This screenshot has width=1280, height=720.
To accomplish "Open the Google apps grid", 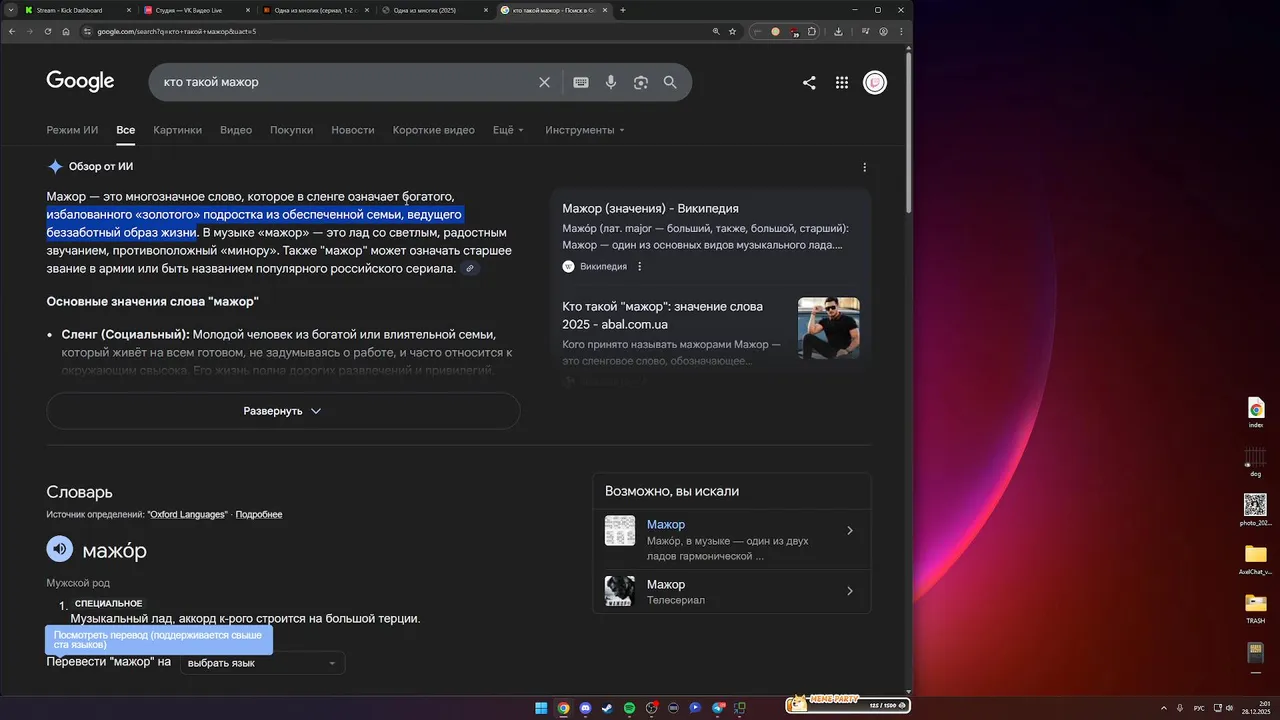I will point(842,82).
